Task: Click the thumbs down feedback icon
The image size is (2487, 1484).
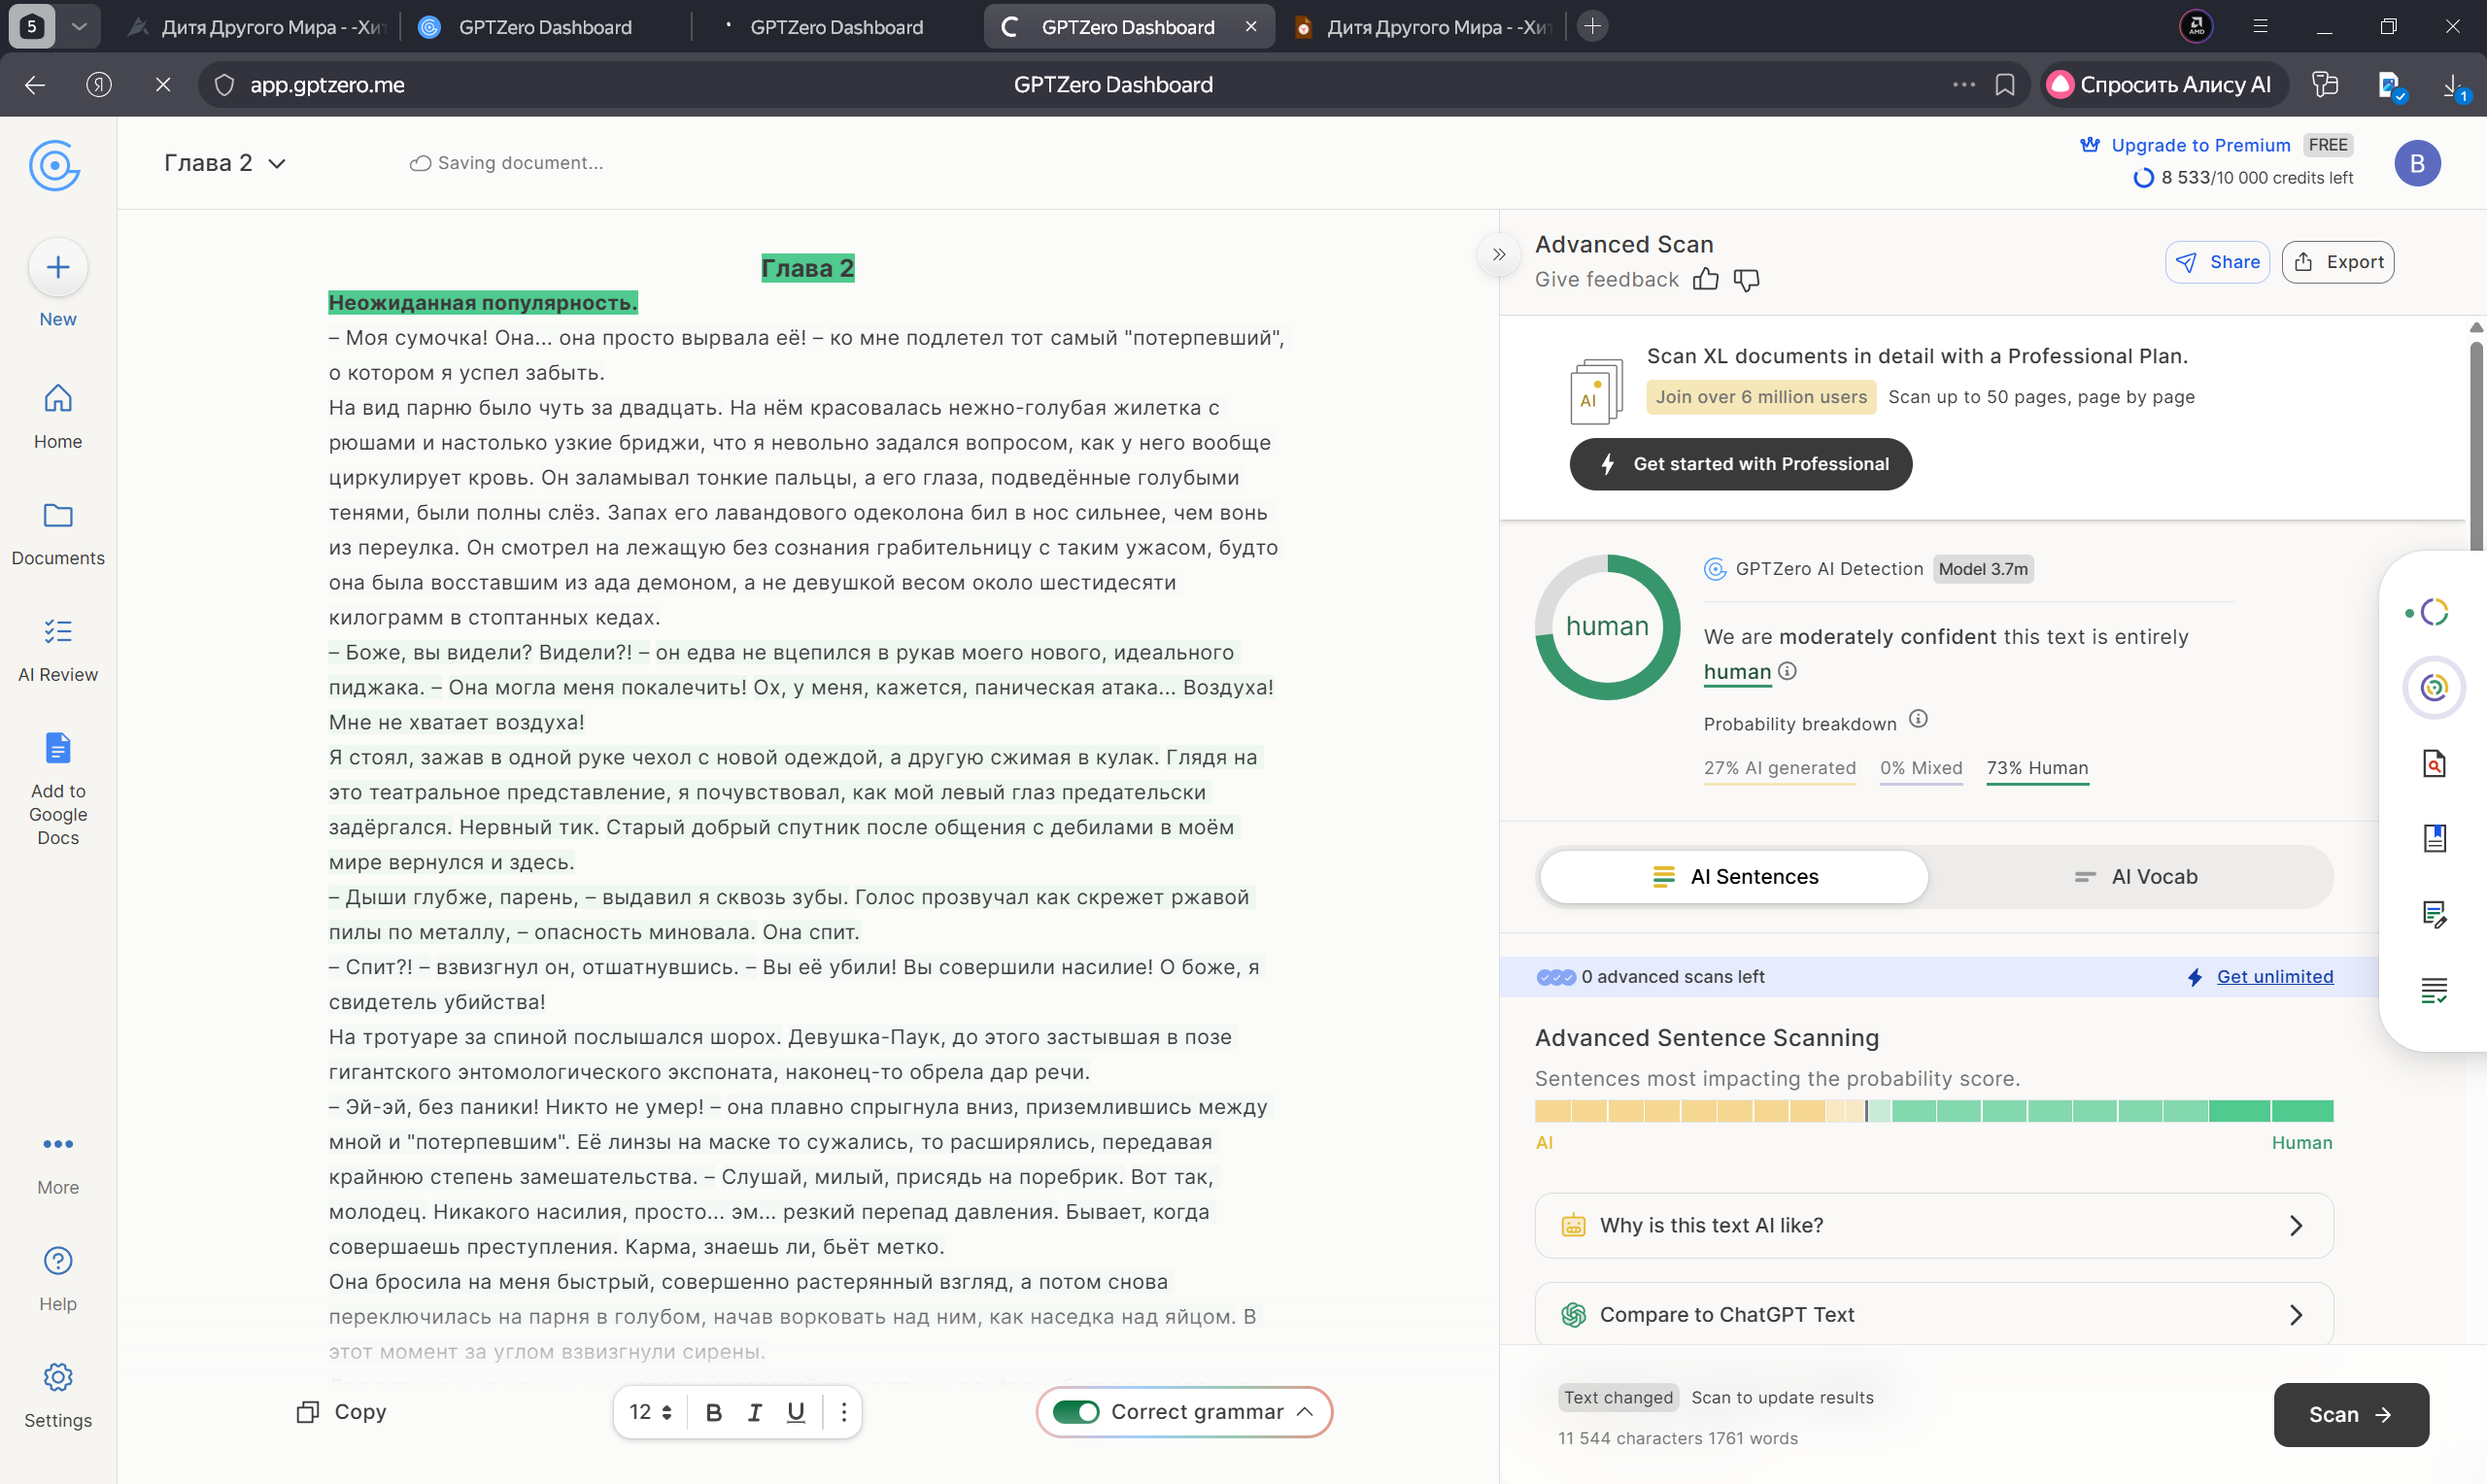Action: click(1746, 280)
